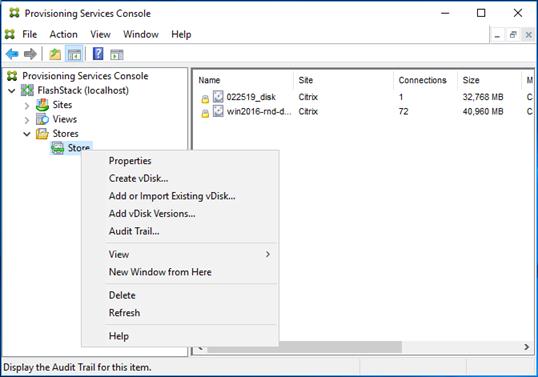Click the vDisk icon of 022519_disk
The height and width of the screenshot is (377, 538).
coord(218,97)
